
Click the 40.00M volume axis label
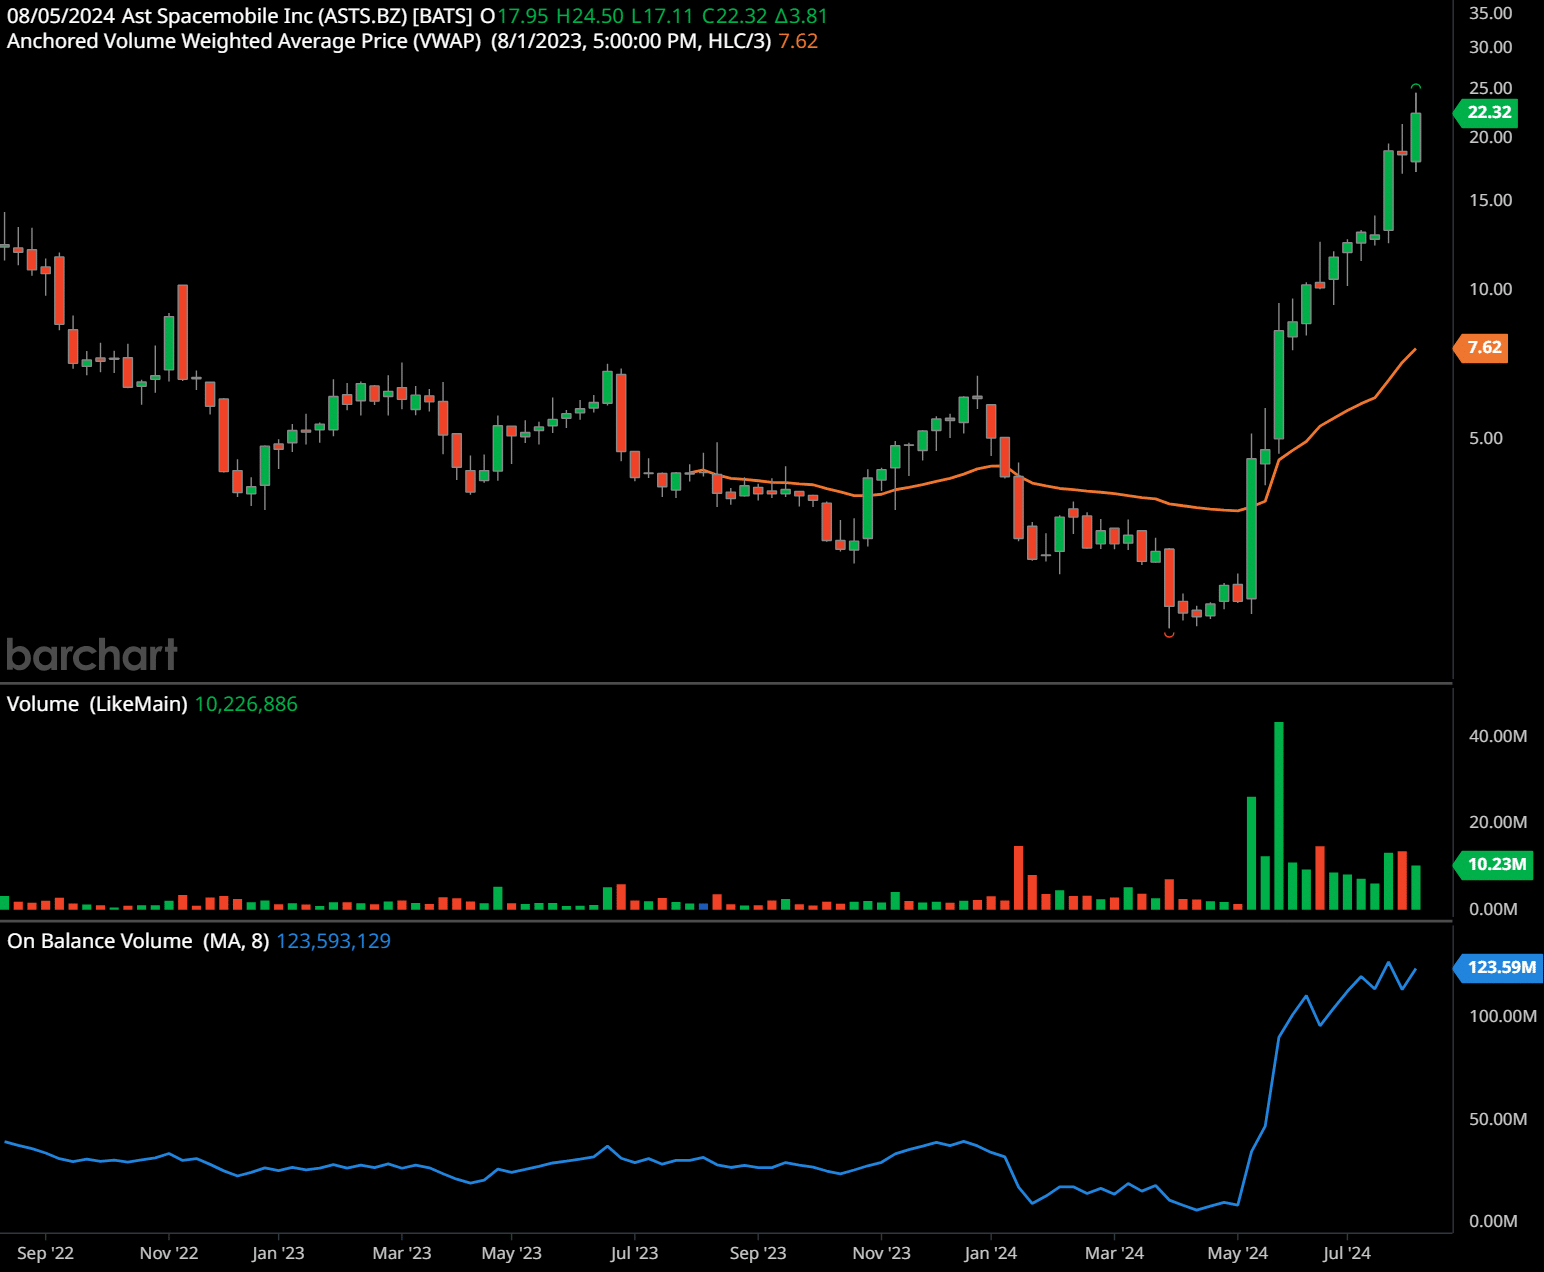click(1498, 736)
